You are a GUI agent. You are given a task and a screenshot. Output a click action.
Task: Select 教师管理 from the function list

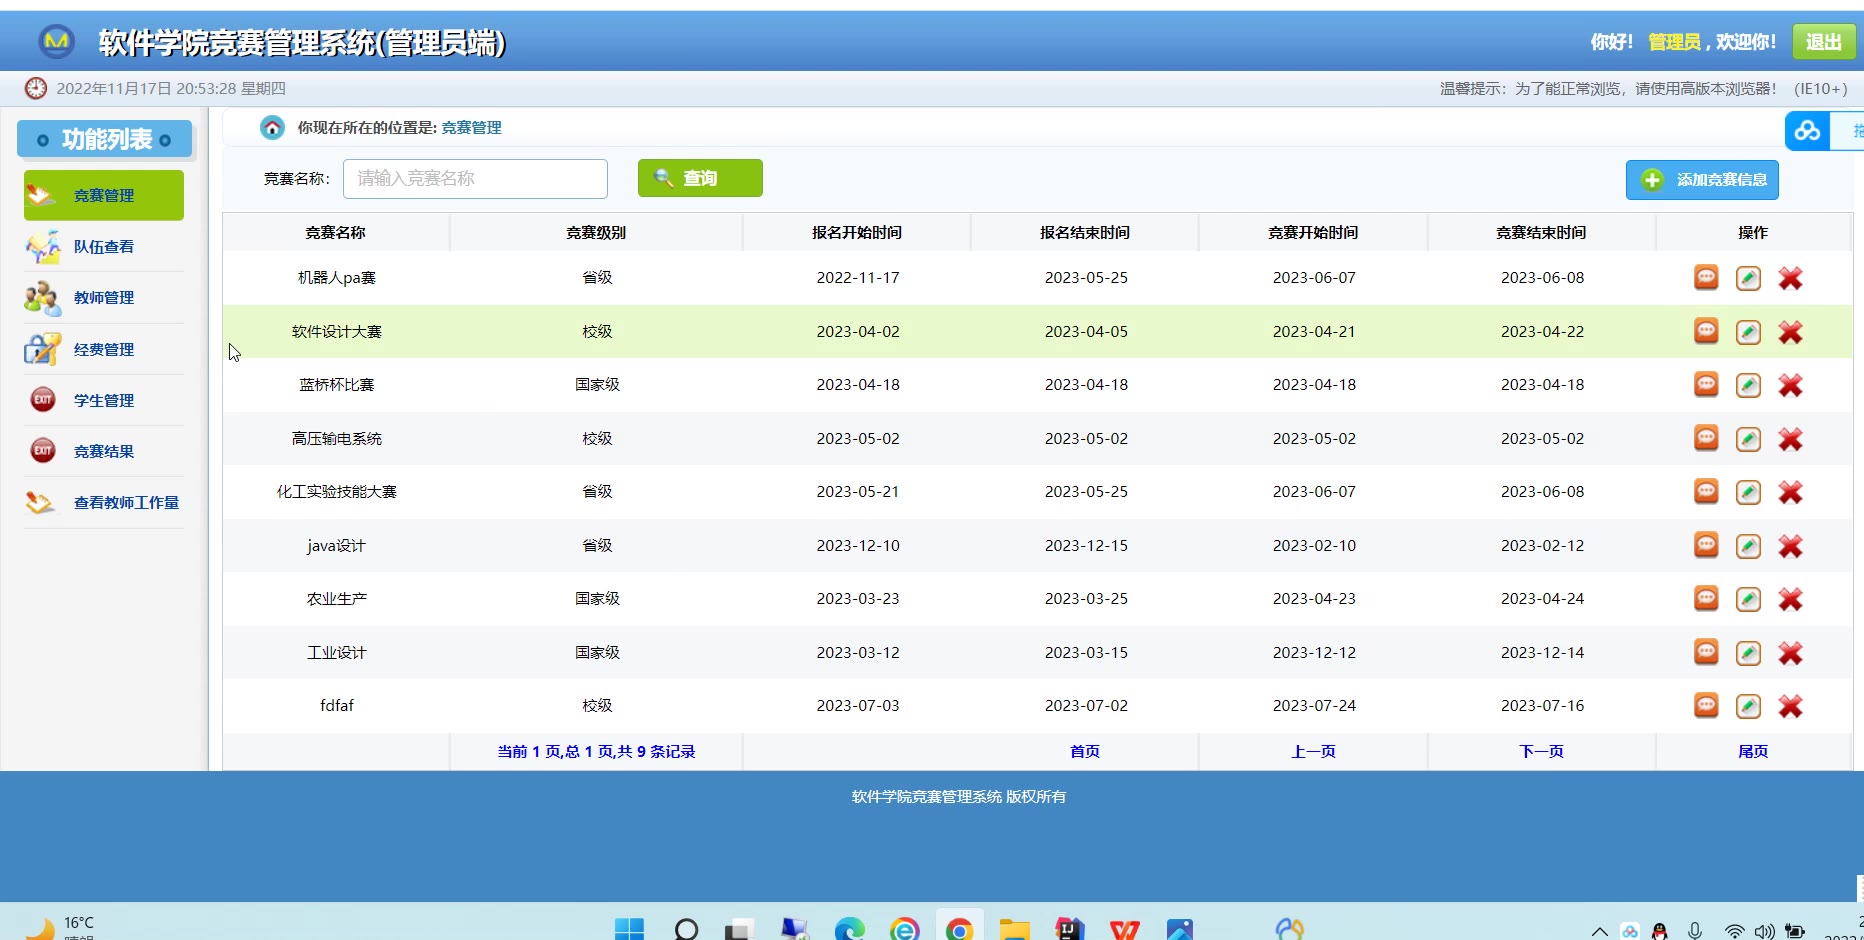(104, 298)
